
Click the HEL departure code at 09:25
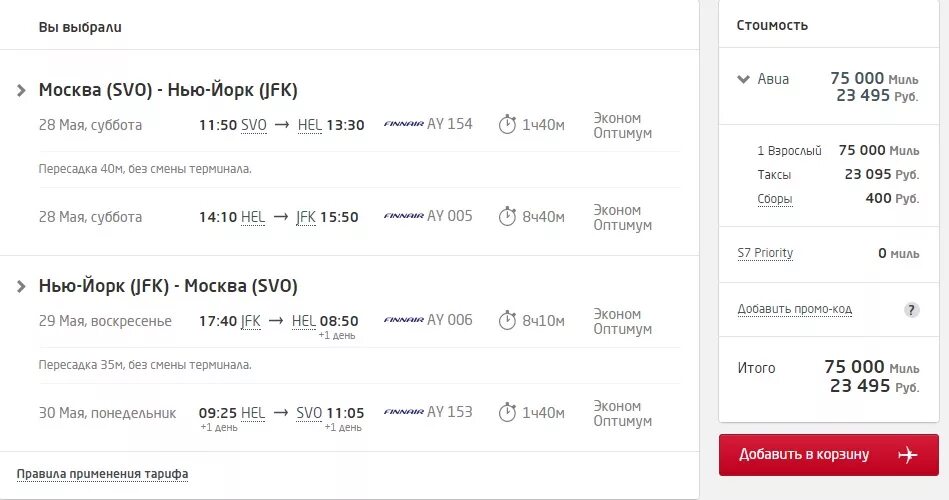click(x=253, y=412)
